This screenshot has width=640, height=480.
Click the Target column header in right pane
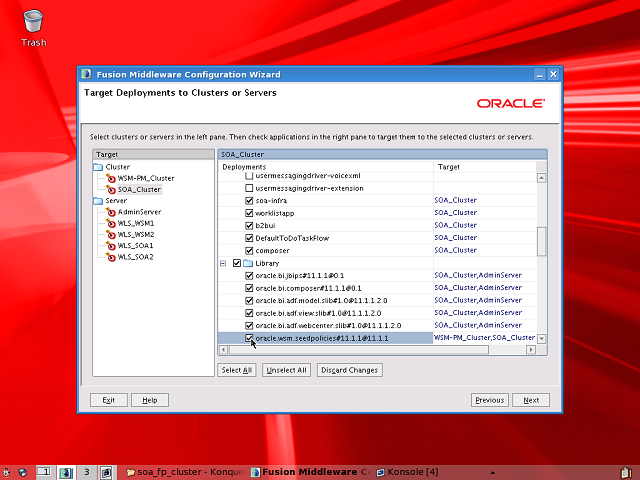tap(485, 167)
